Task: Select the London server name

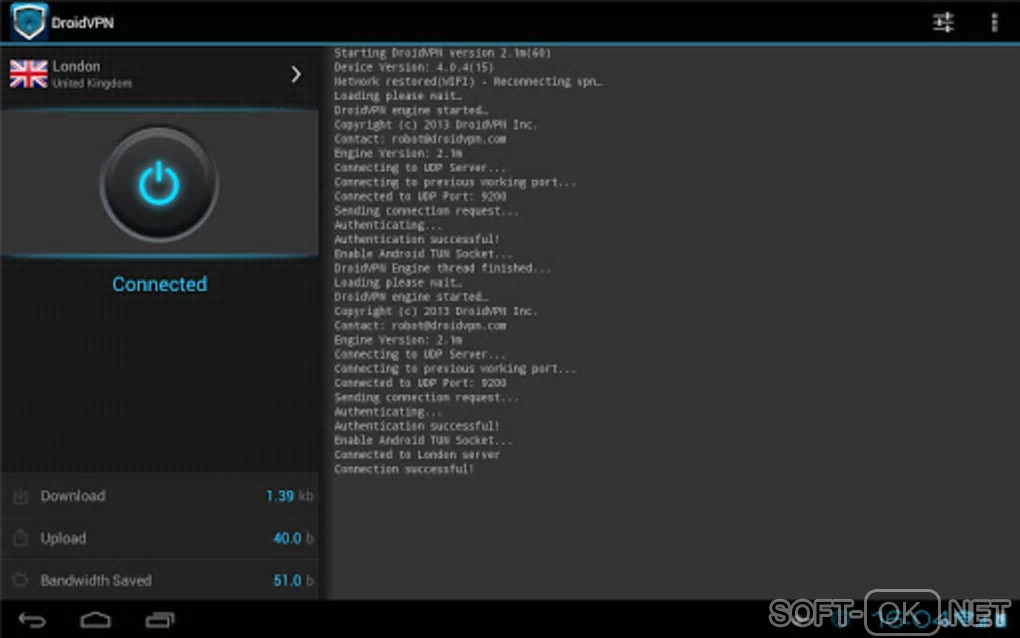Action: pos(76,66)
